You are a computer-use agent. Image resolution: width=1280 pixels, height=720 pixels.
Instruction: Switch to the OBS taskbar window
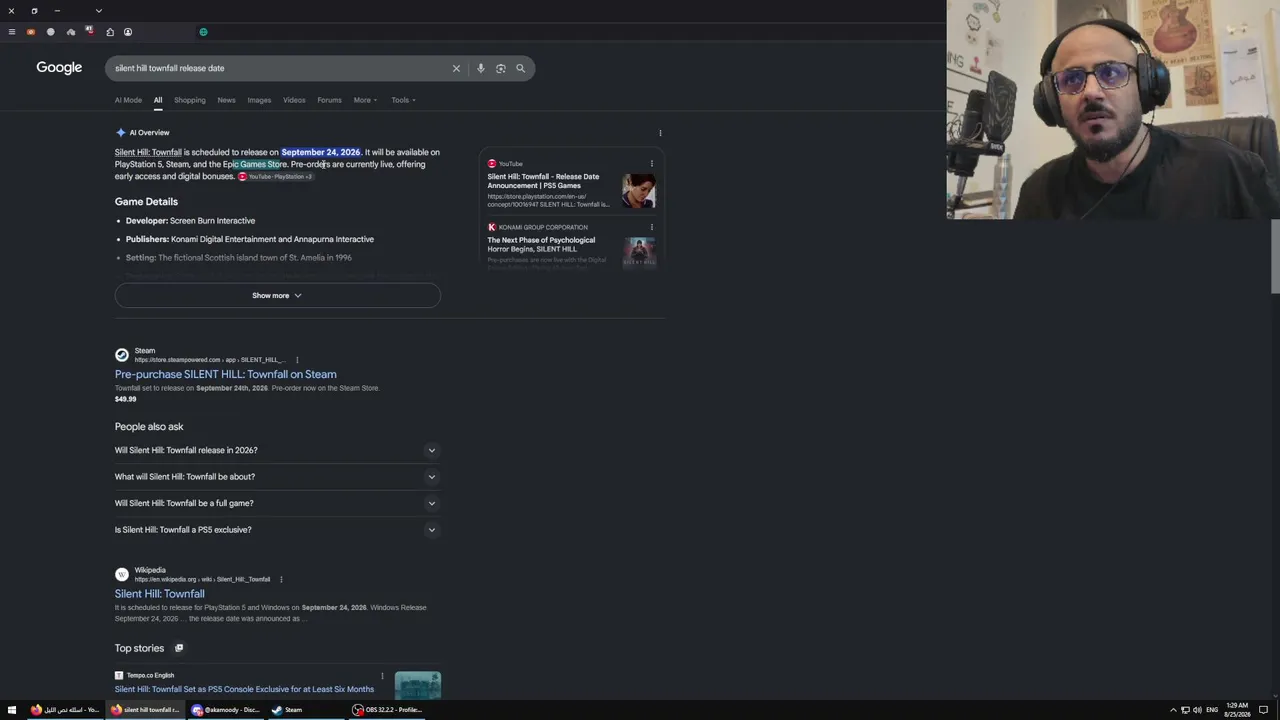click(388, 710)
